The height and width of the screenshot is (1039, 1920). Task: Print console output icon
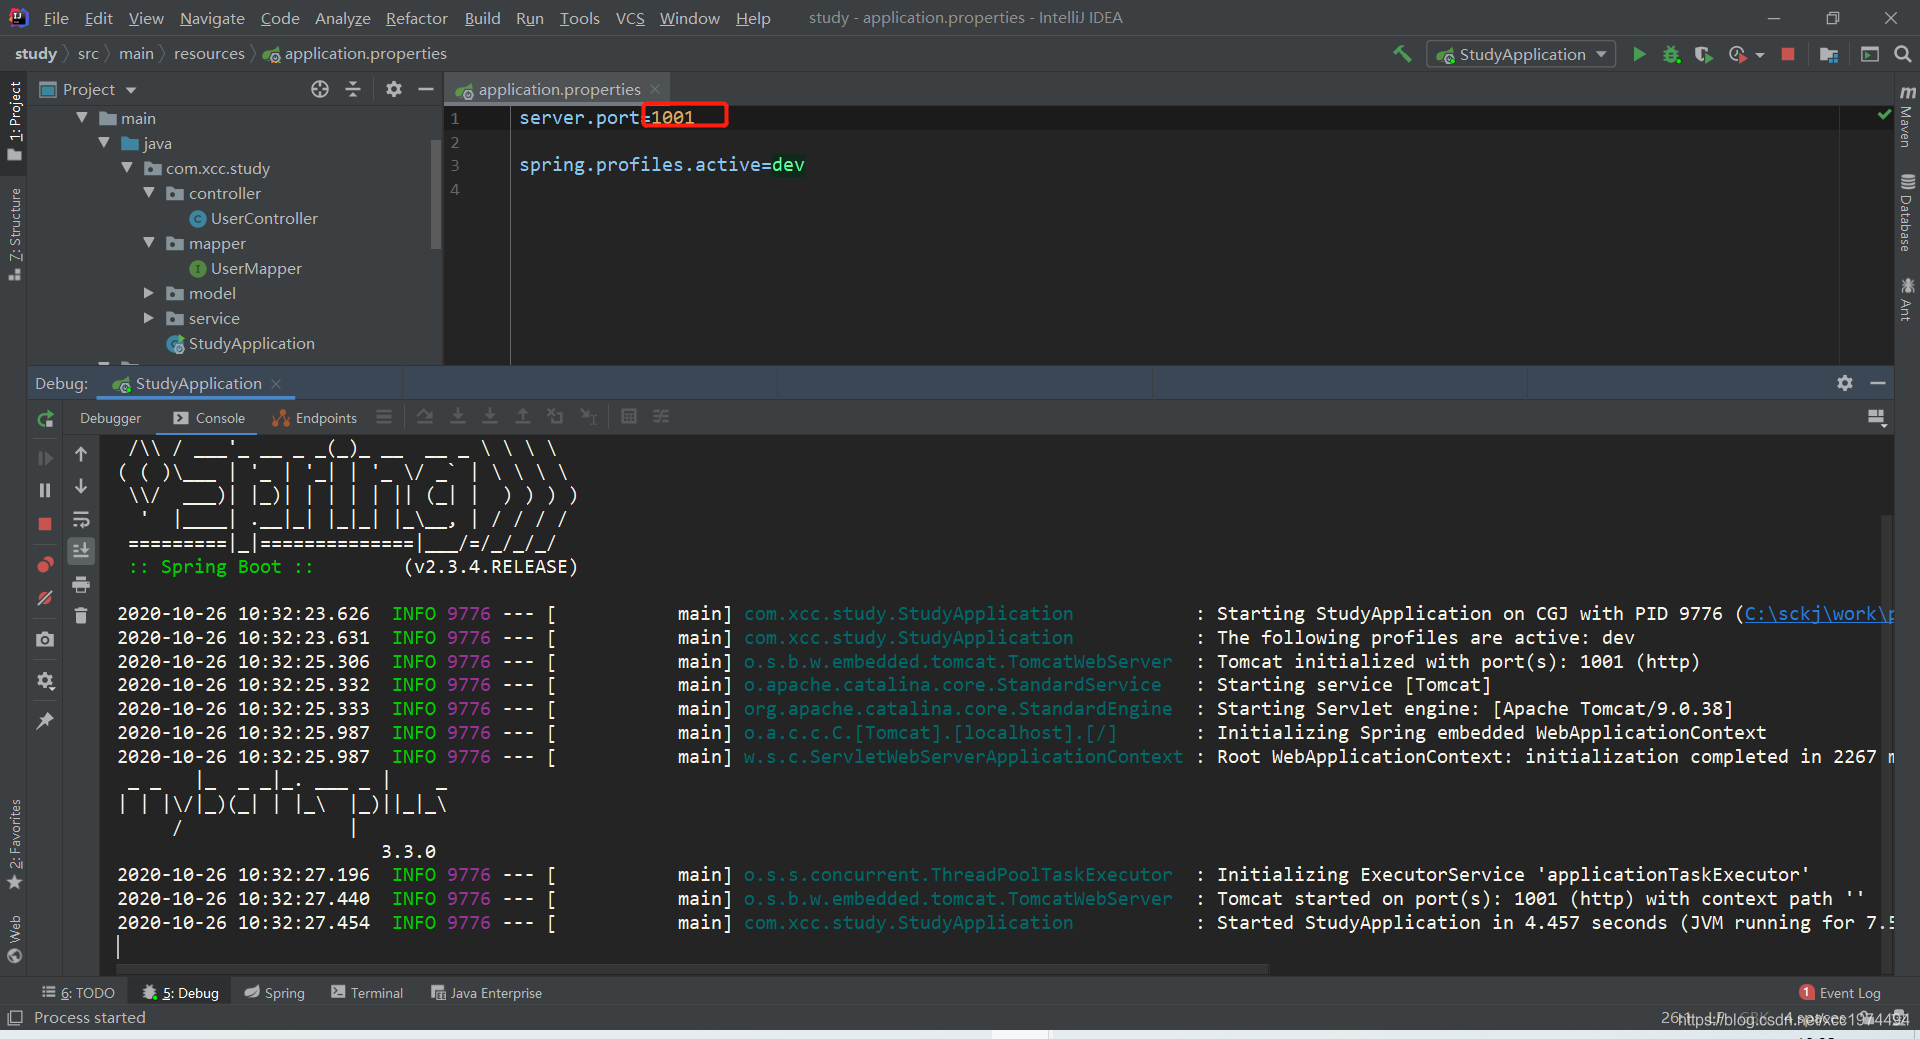point(81,584)
